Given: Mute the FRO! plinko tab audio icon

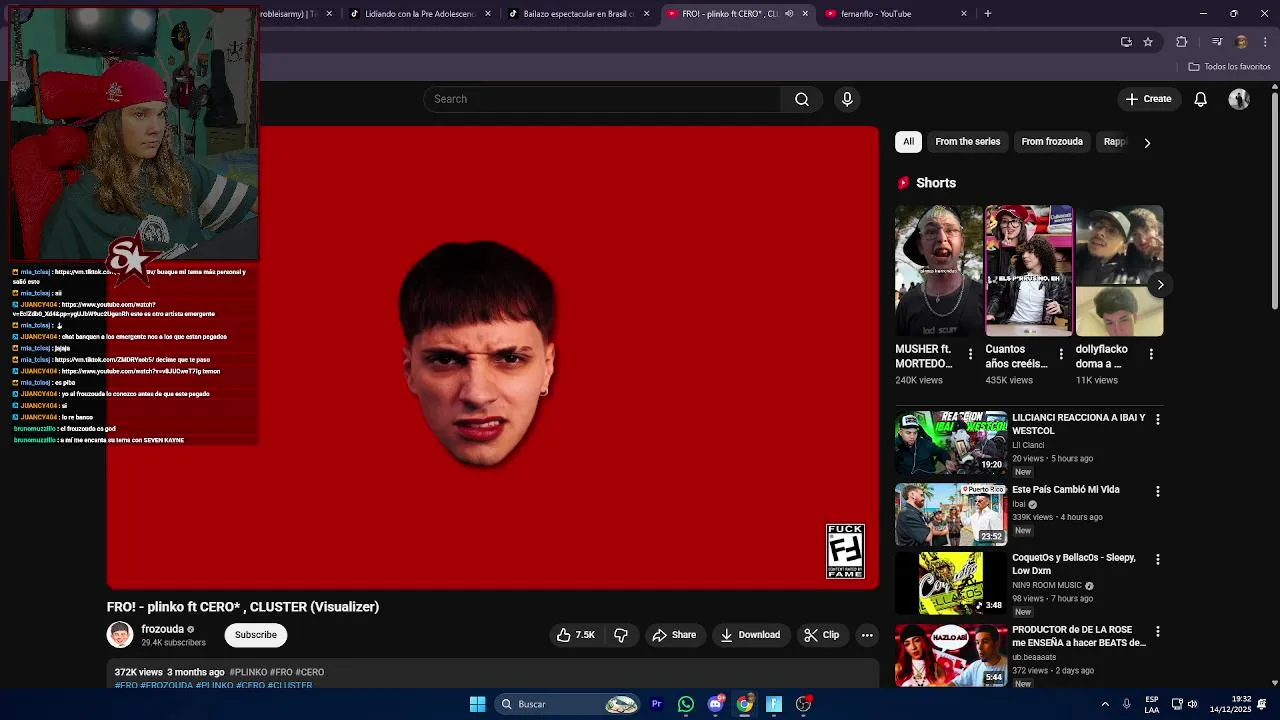Looking at the screenshot, I should point(789,14).
